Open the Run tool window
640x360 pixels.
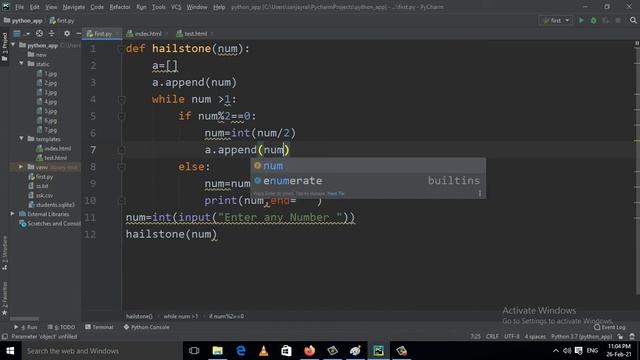click(26, 327)
